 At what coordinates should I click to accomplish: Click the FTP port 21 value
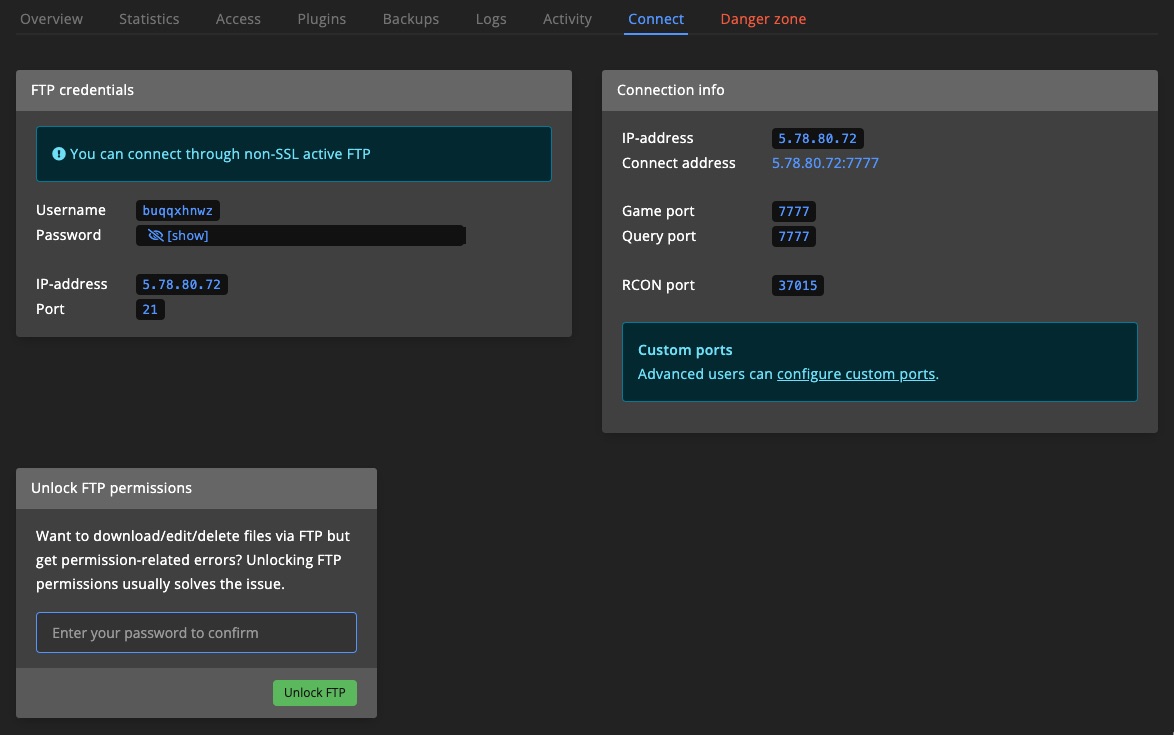(150, 310)
